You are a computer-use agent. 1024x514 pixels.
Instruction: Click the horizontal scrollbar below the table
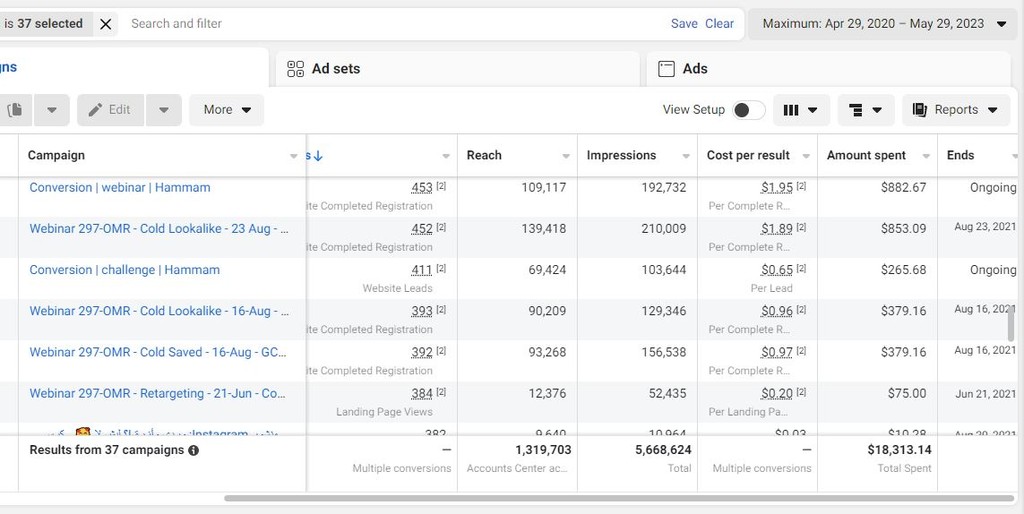click(x=620, y=497)
